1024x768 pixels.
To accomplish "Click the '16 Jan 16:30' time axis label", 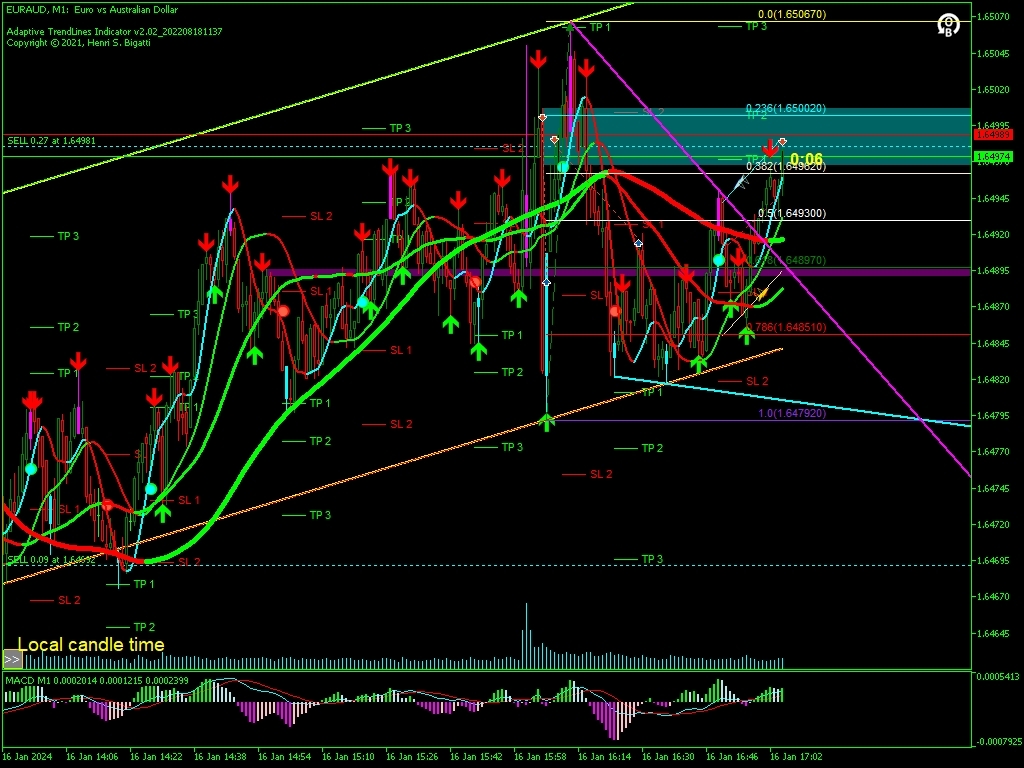I will [x=668, y=757].
